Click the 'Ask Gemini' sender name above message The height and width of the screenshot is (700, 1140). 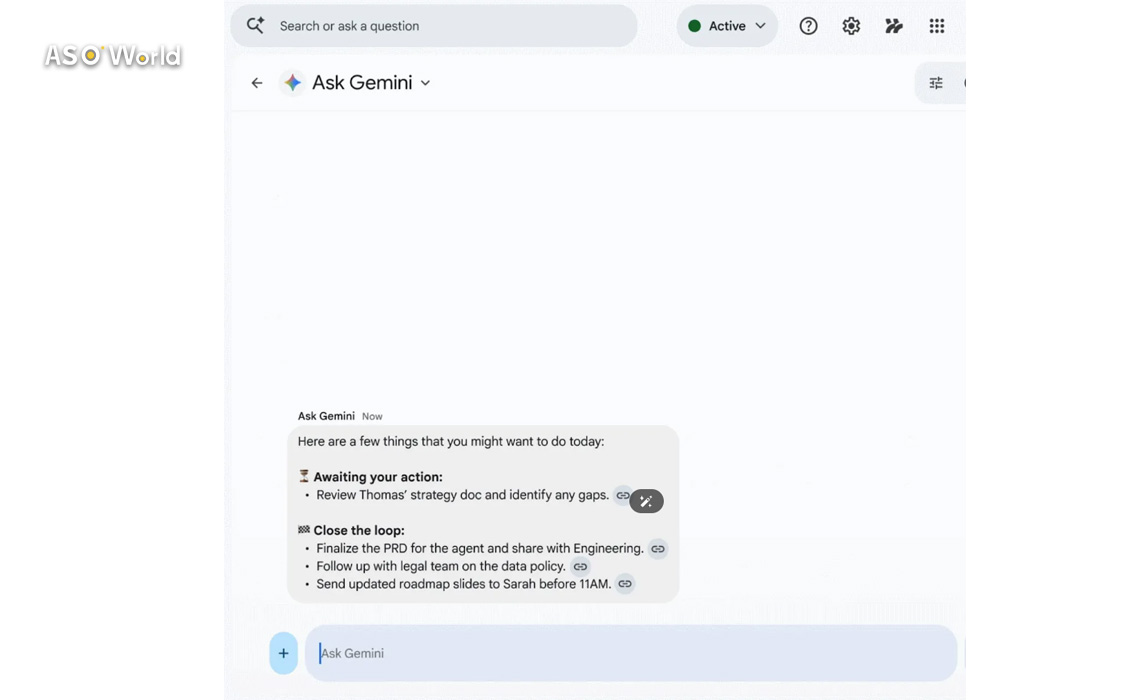click(x=326, y=416)
